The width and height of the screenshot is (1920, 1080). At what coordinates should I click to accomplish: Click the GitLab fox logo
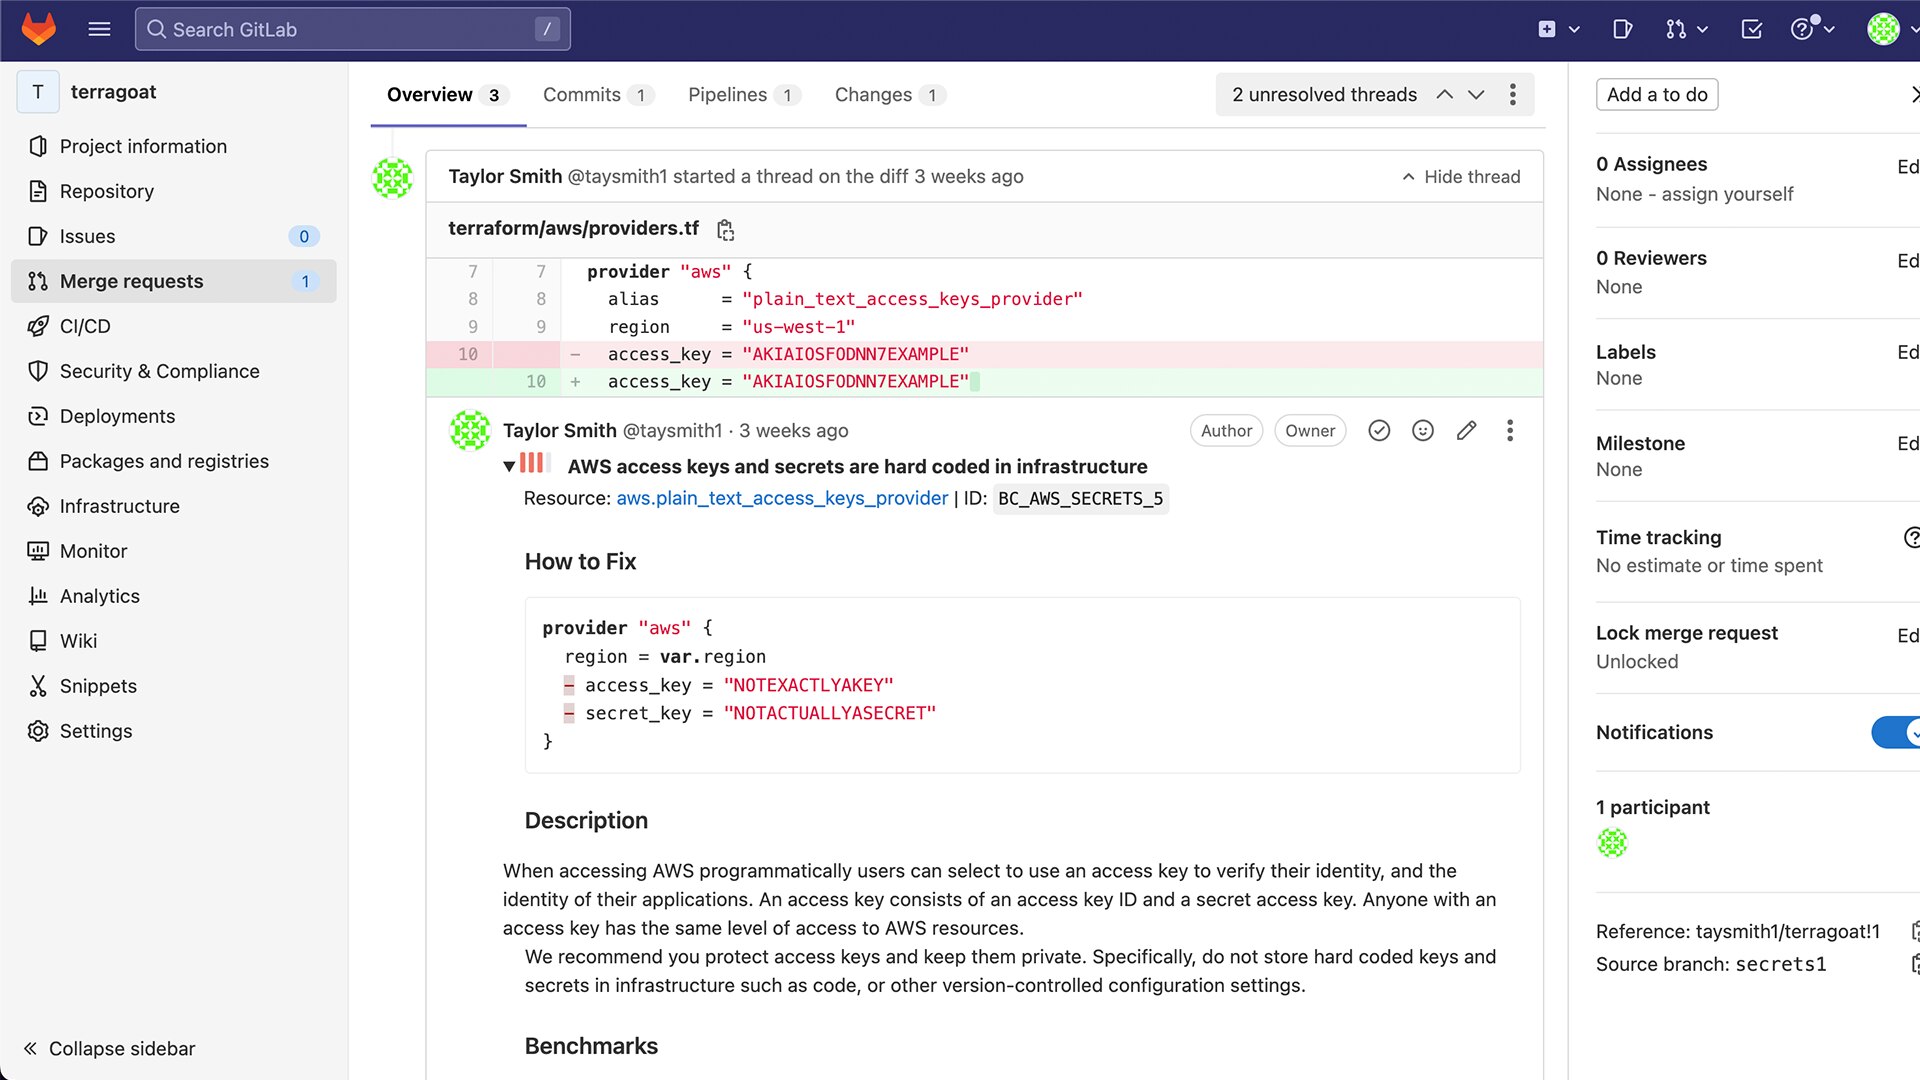pyautogui.click(x=39, y=29)
